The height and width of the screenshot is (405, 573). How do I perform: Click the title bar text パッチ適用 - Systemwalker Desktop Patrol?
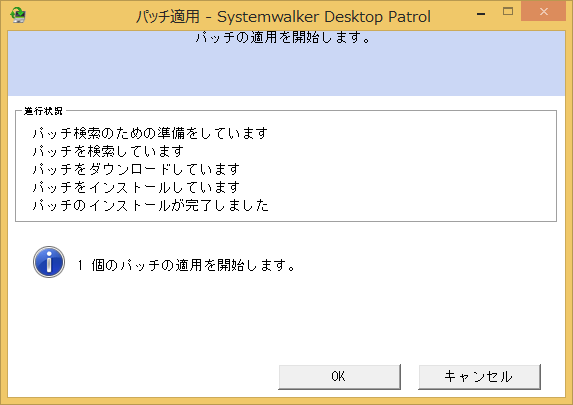(283, 16)
